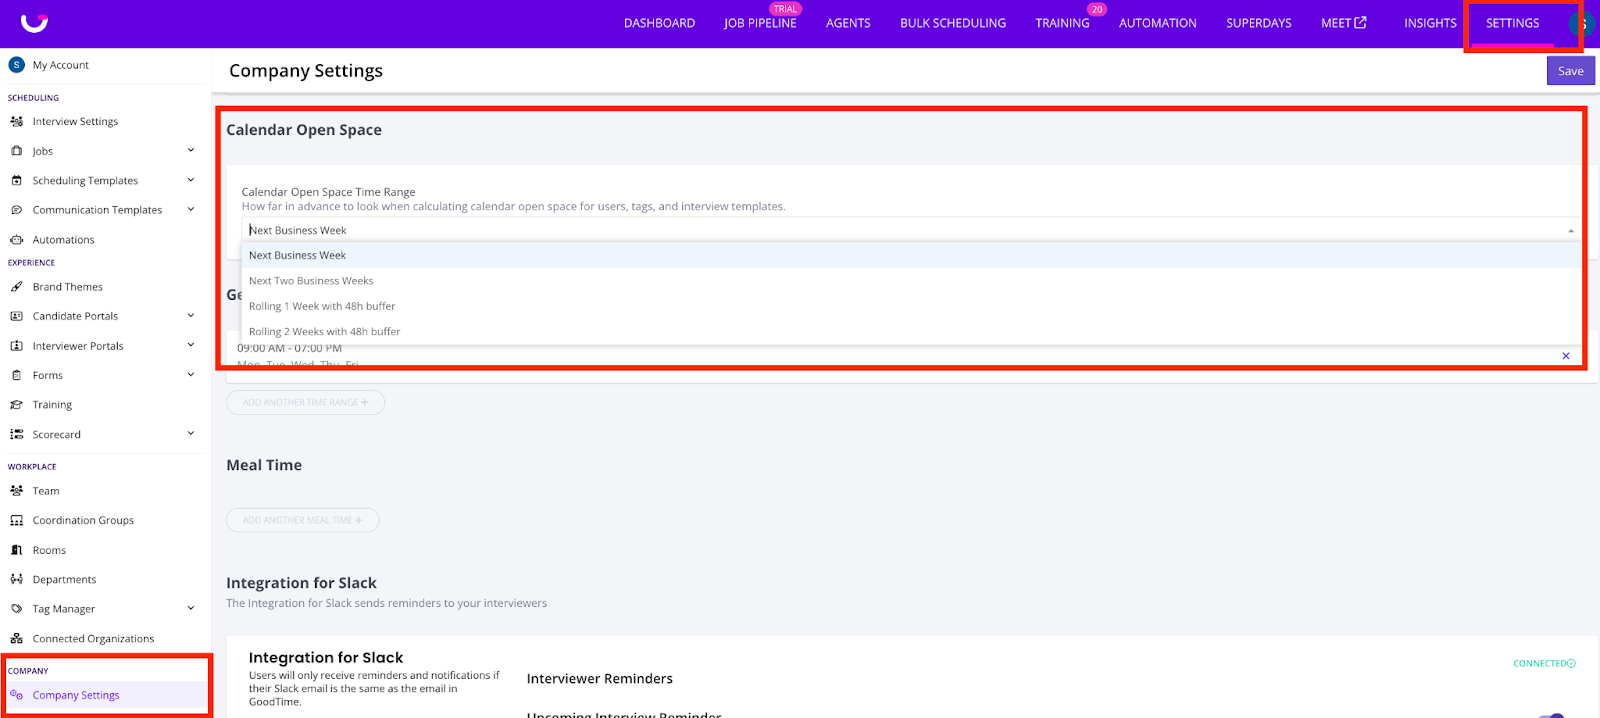Click Add Another Meal Time button
1600x718 pixels.
(303, 520)
